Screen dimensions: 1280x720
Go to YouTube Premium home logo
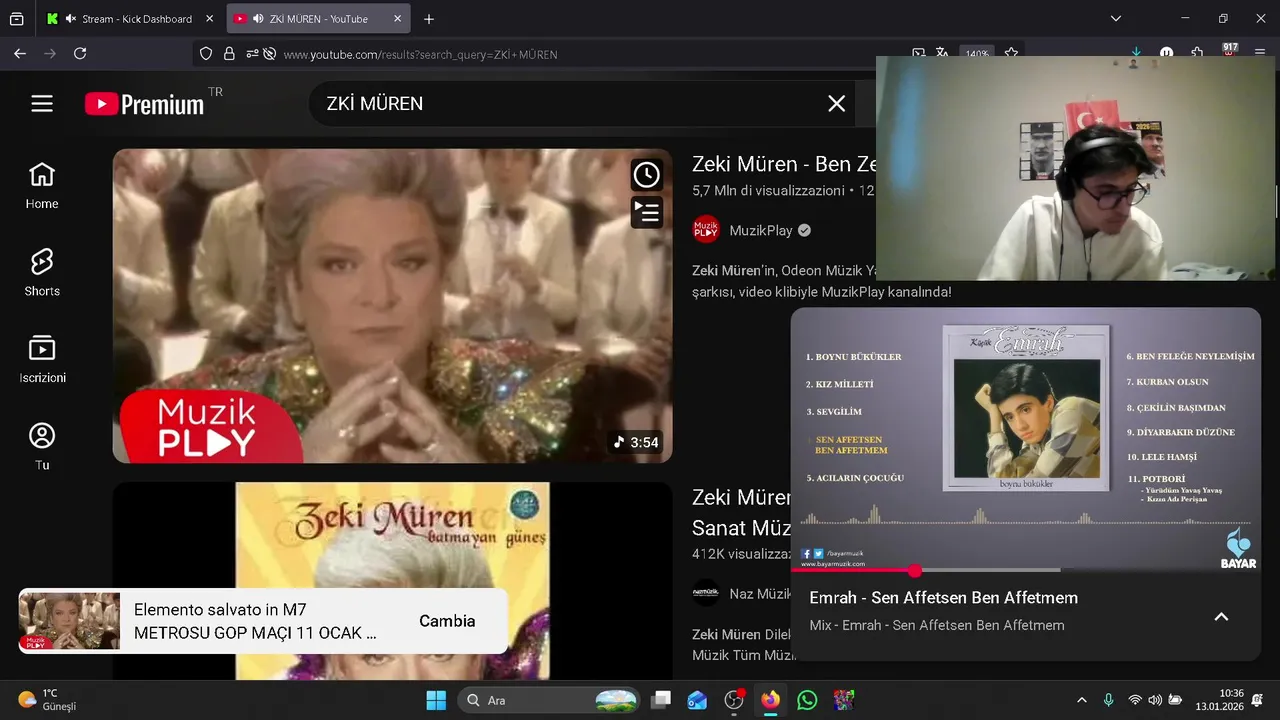[145, 104]
